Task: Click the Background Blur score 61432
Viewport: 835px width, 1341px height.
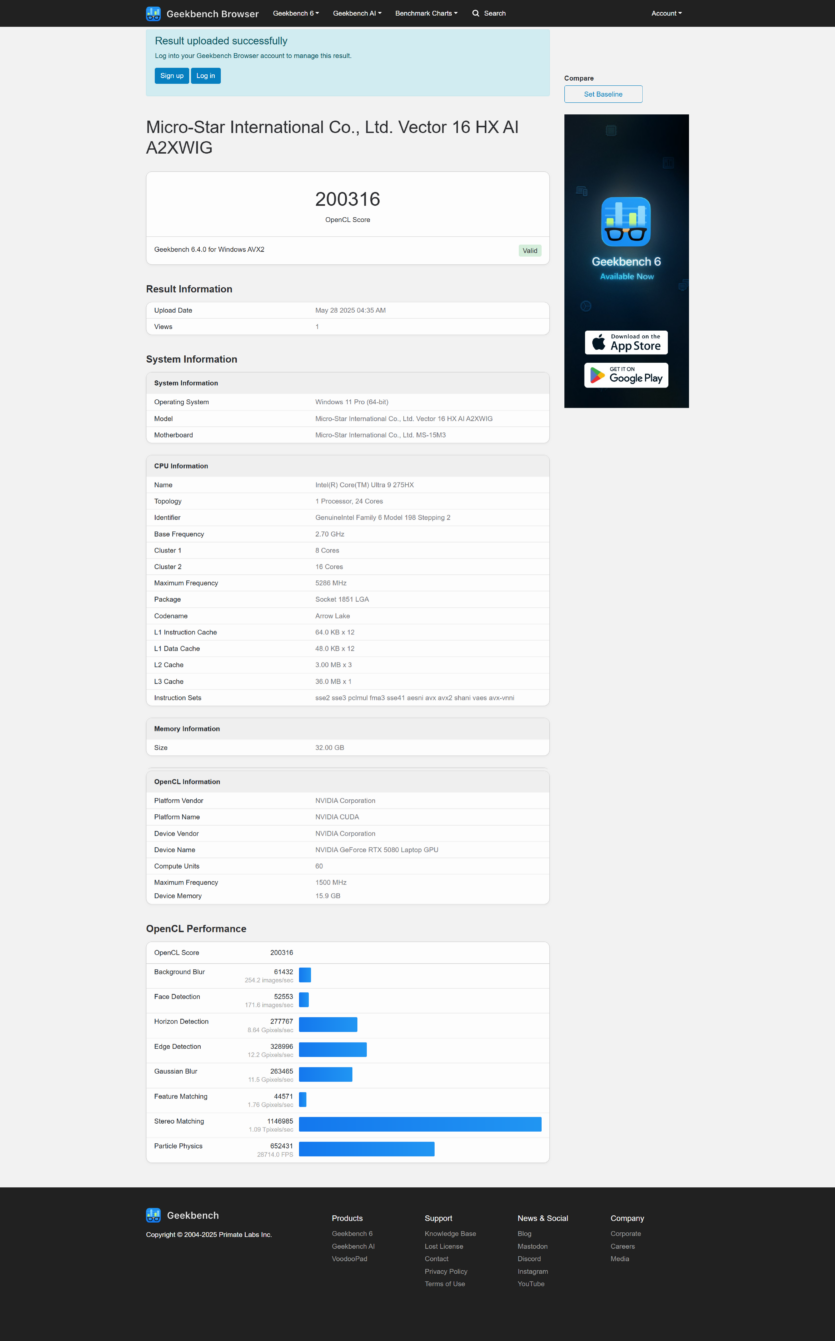Action: [x=283, y=971]
